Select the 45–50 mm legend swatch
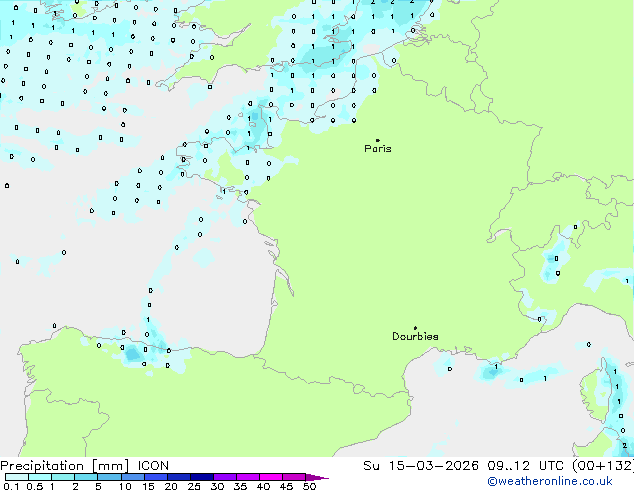 (294, 477)
